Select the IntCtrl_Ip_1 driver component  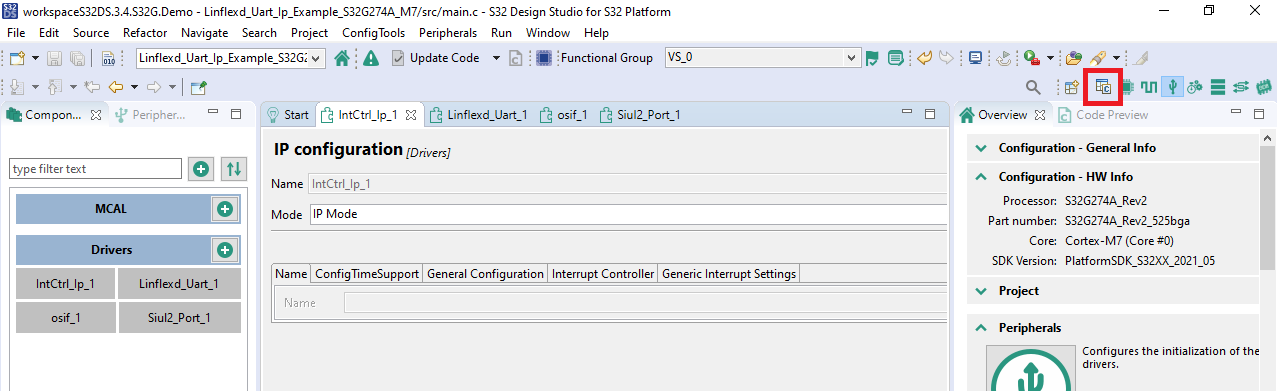(65, 283)
